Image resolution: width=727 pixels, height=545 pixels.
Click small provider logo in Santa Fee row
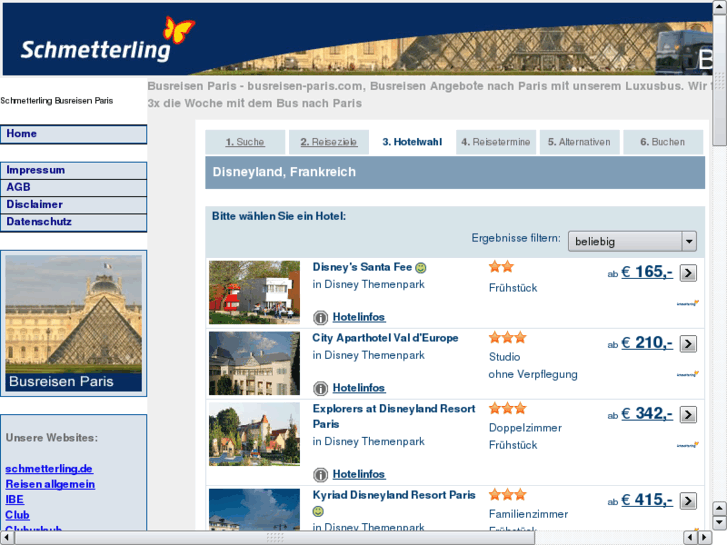tap(688, 304)
